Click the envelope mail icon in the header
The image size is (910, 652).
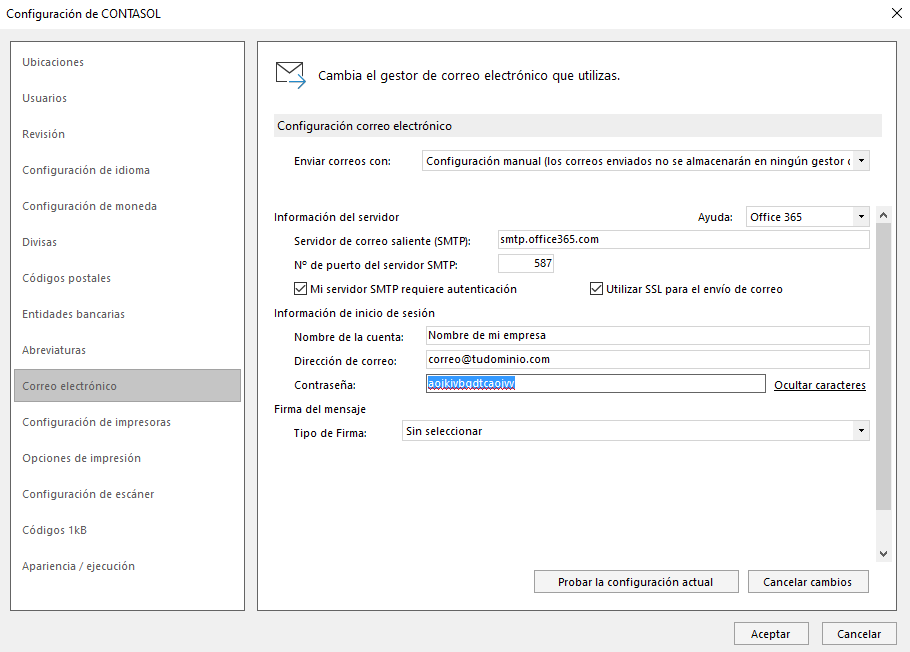pyautogui.click(x=290, y=75)
